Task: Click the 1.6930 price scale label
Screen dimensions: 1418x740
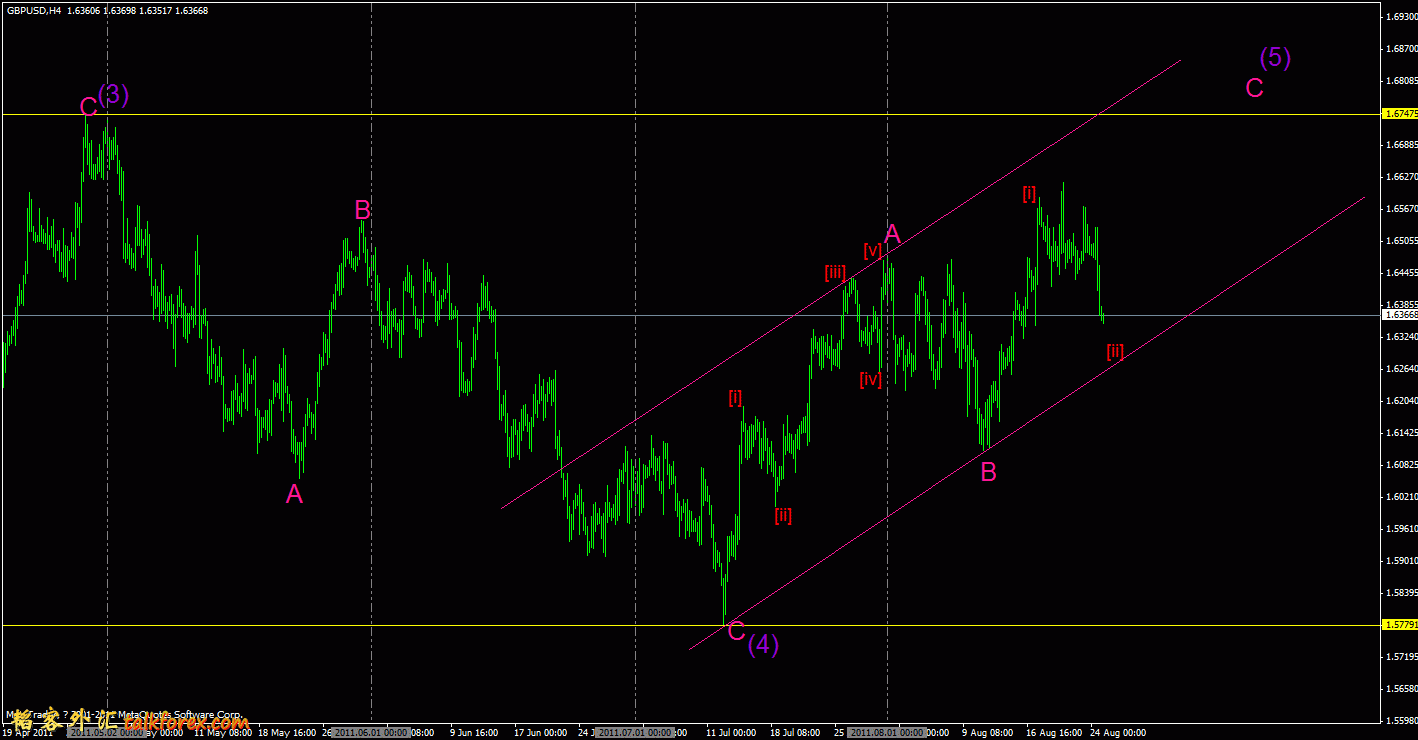Action: pyautogui.click(x=1400, y=17)
